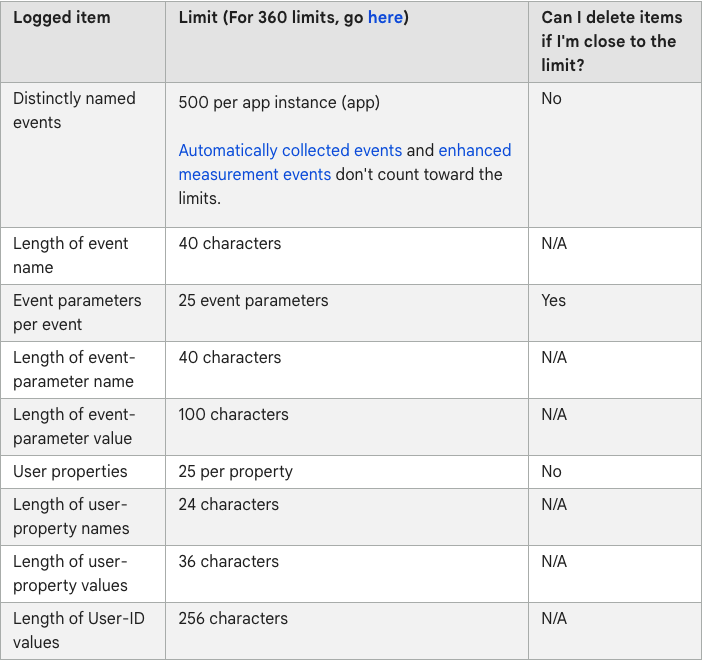Click the "Logged item" column header
This screenshot has width=702, height=660.
click(x=61, y=18)
